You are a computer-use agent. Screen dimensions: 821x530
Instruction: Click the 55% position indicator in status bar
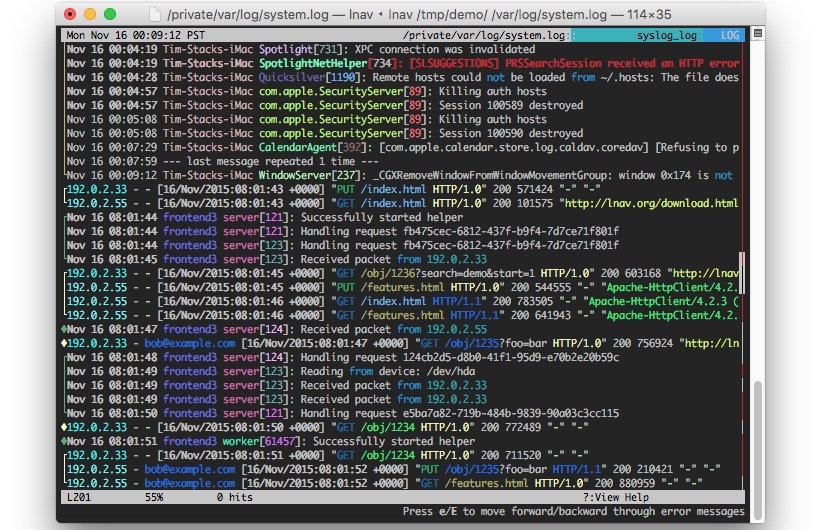pos(154,497)
